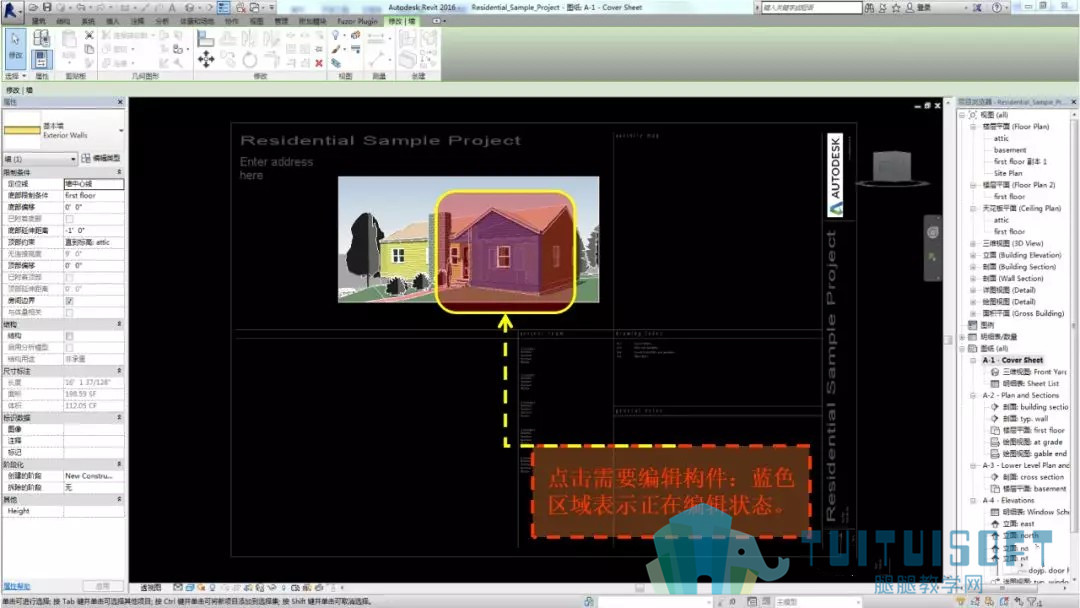Select Site Plan in the project browser
Image resolution: width=1080 pixels, height=608 pixels.
pyautogui.click(x=1008, y=174)
